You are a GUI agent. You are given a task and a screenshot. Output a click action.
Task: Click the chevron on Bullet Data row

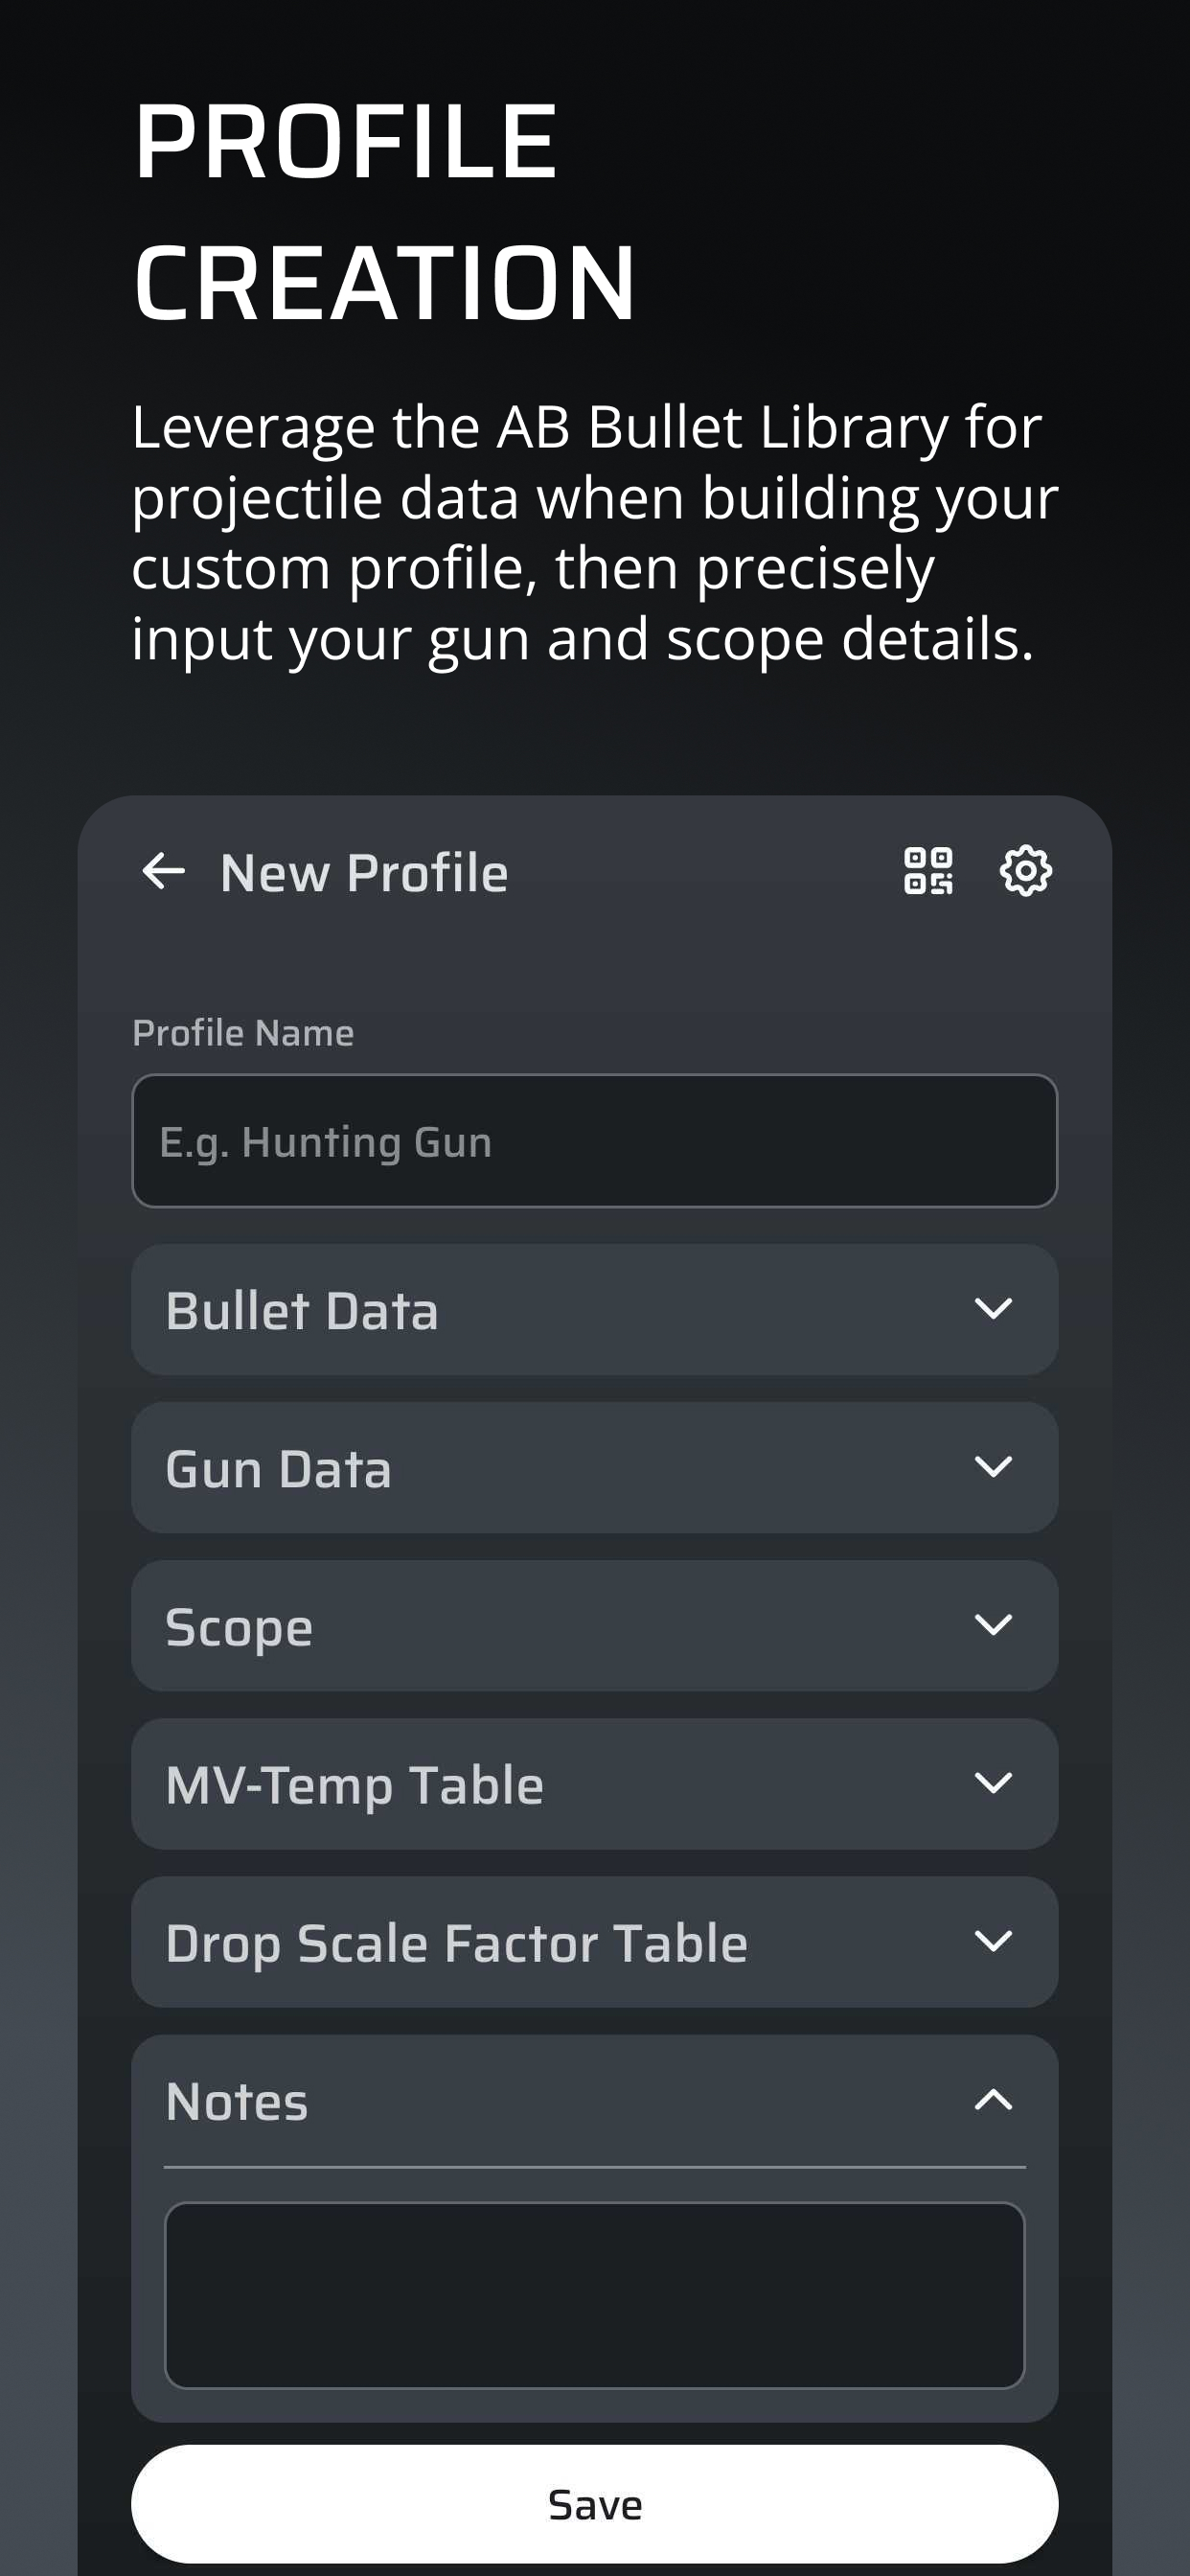[993, 1309]
